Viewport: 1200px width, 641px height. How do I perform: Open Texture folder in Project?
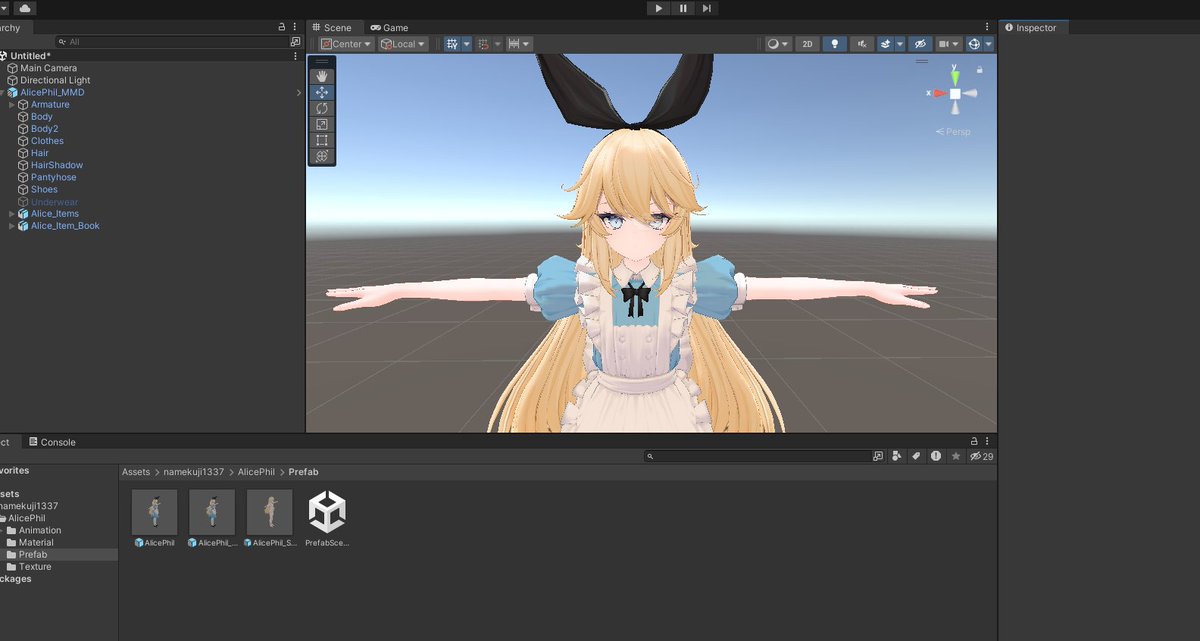point(35,567)
